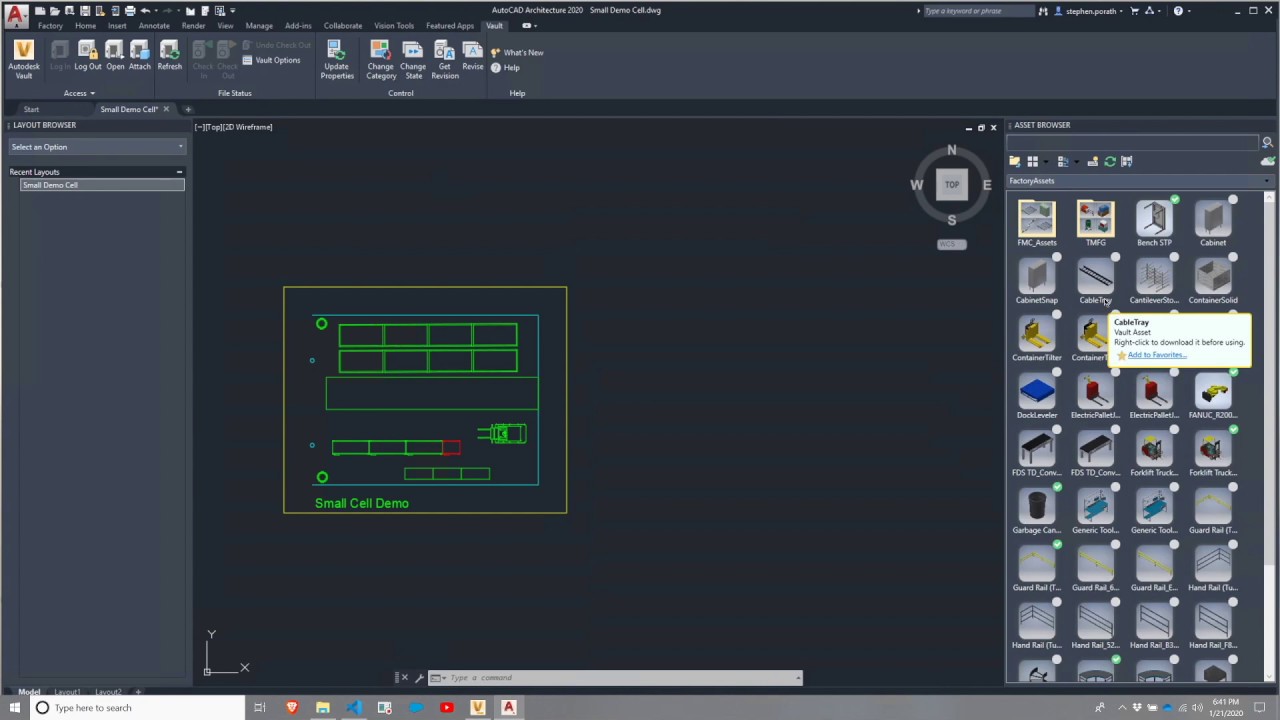Select Small Demo Cell recent layout

point(102,185)
